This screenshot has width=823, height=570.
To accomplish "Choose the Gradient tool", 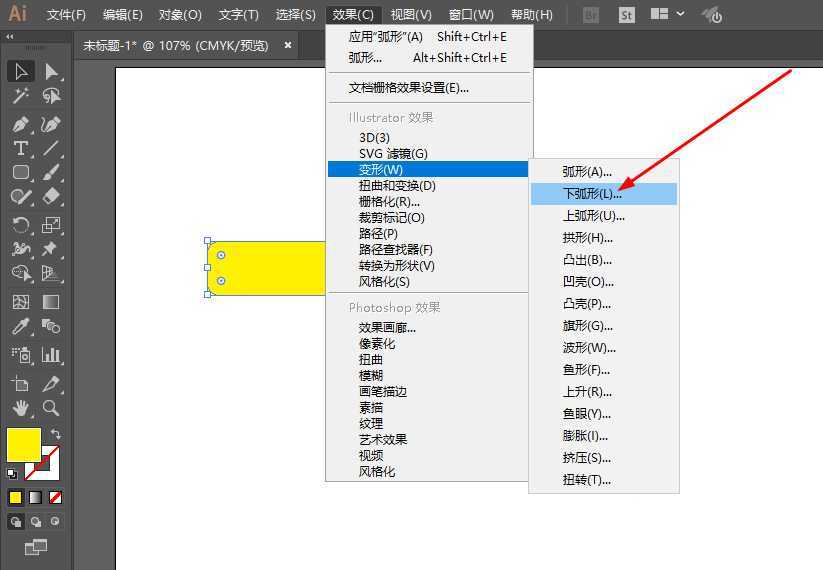I will click(51, 302).
